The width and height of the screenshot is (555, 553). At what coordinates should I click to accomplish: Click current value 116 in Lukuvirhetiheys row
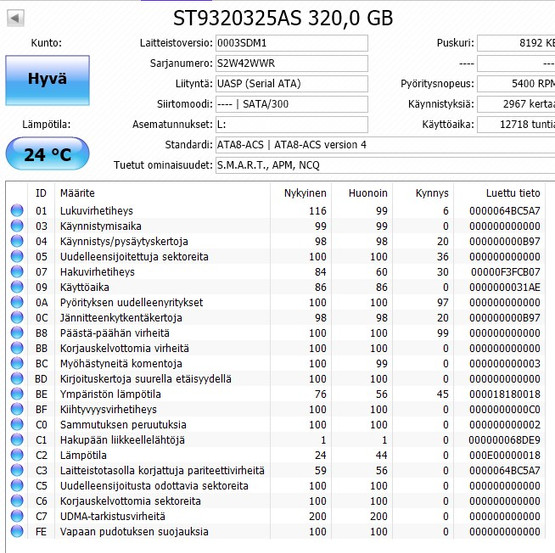coord(317,211)
